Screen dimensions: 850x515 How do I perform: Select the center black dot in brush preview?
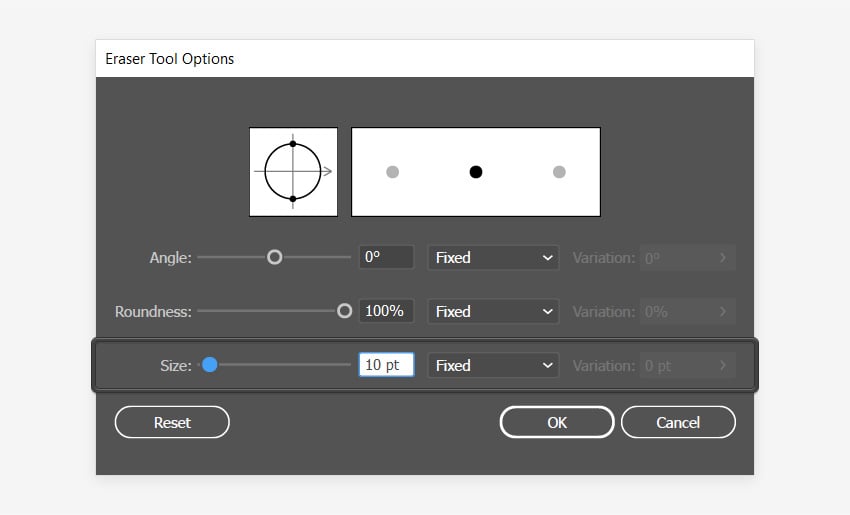pyautogui.click(x=476, y=172)
